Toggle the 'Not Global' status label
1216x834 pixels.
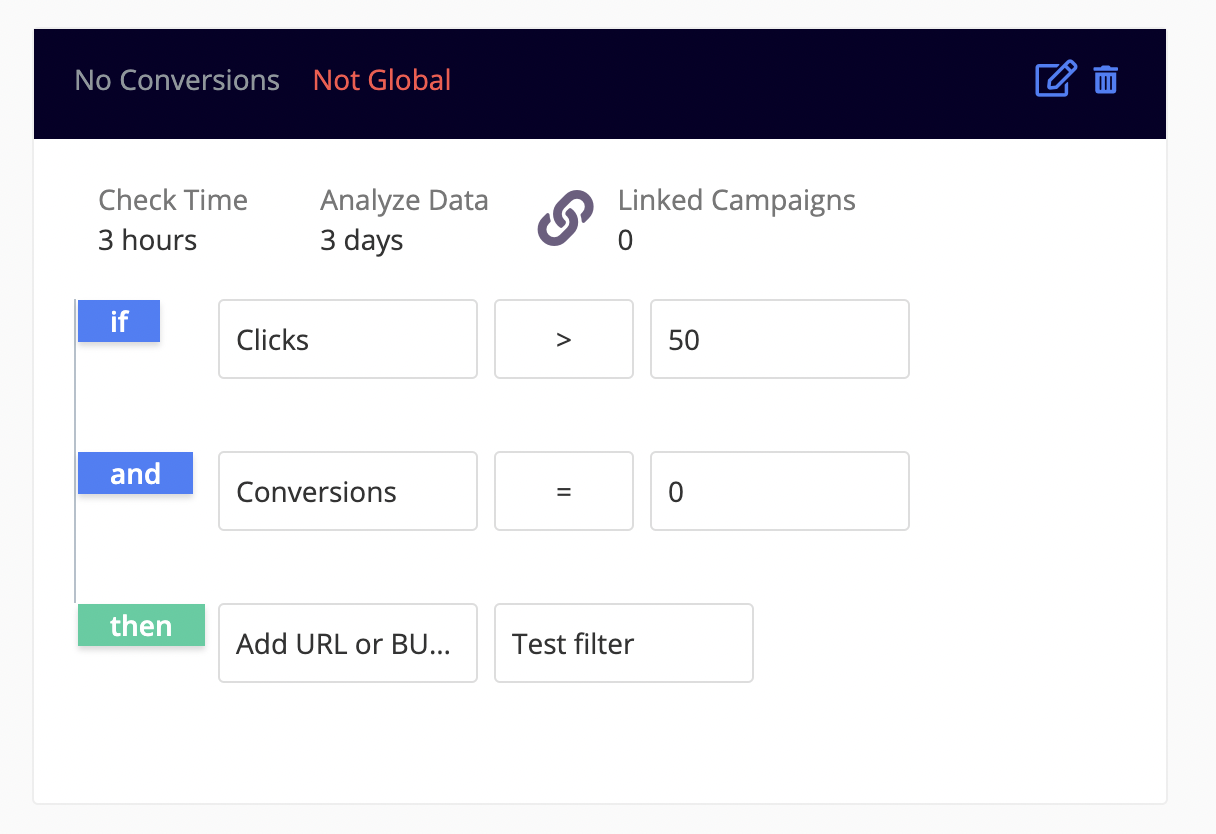(382, 80)
